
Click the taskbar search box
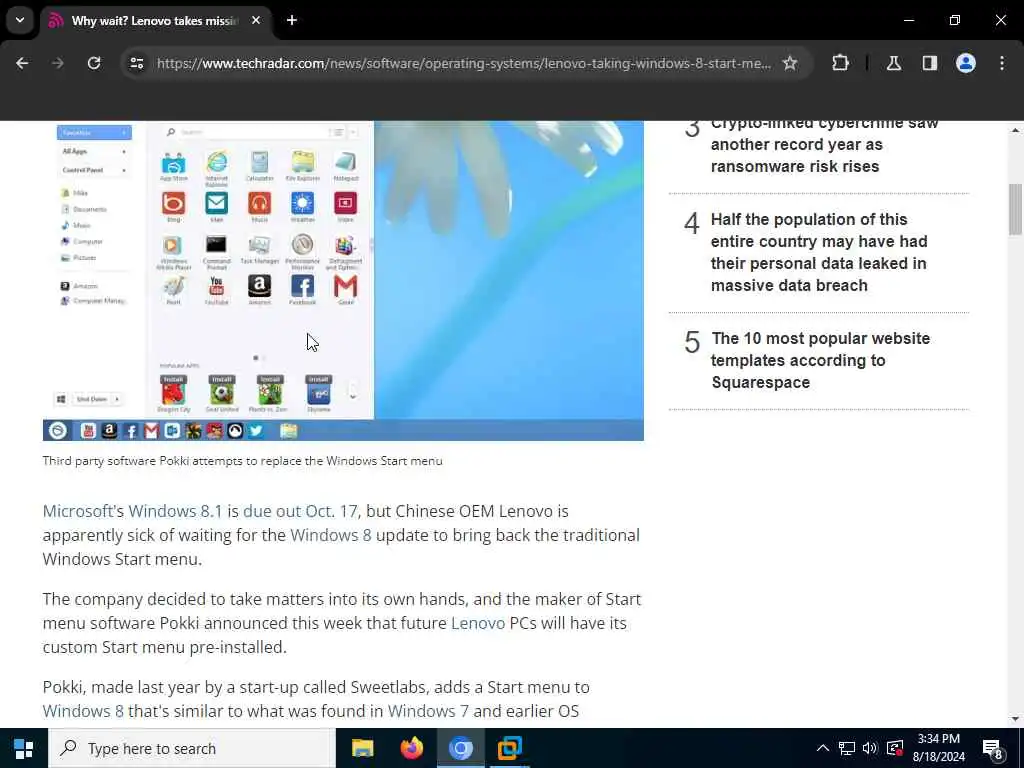point(192,748)
